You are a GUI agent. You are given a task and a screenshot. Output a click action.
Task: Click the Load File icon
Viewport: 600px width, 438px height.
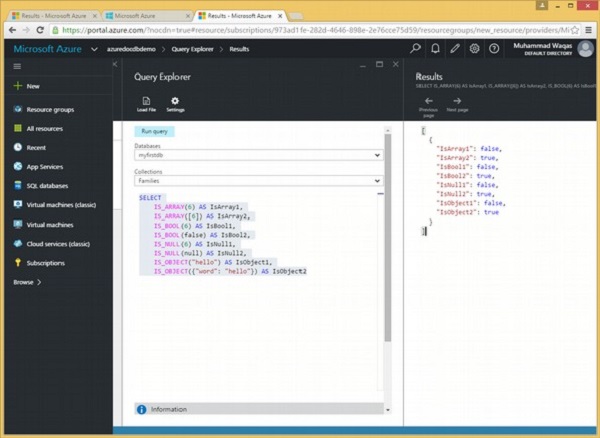click(146, 101)
